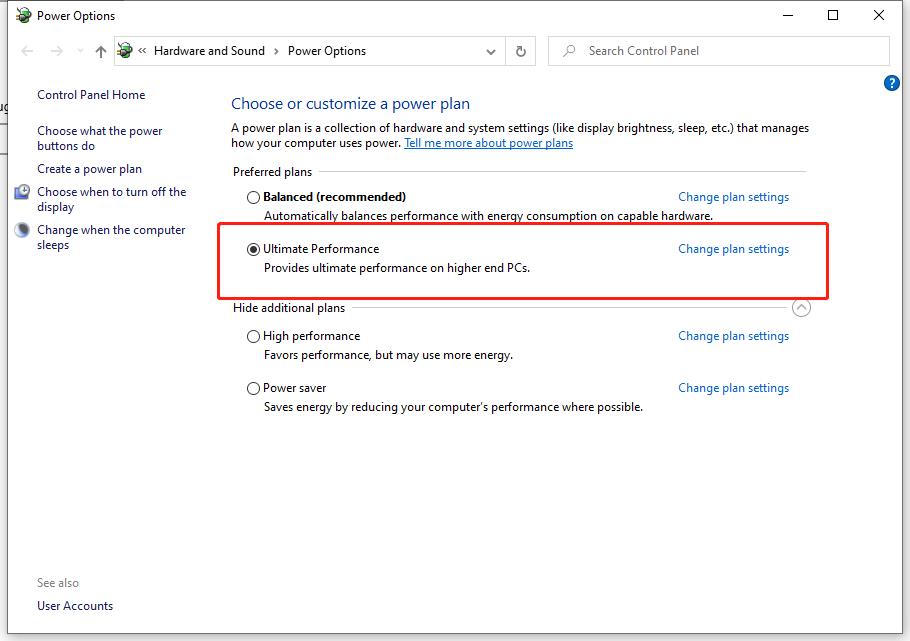
Task: Open the recent locations dropdown arrow
Action: click(80, 51)
